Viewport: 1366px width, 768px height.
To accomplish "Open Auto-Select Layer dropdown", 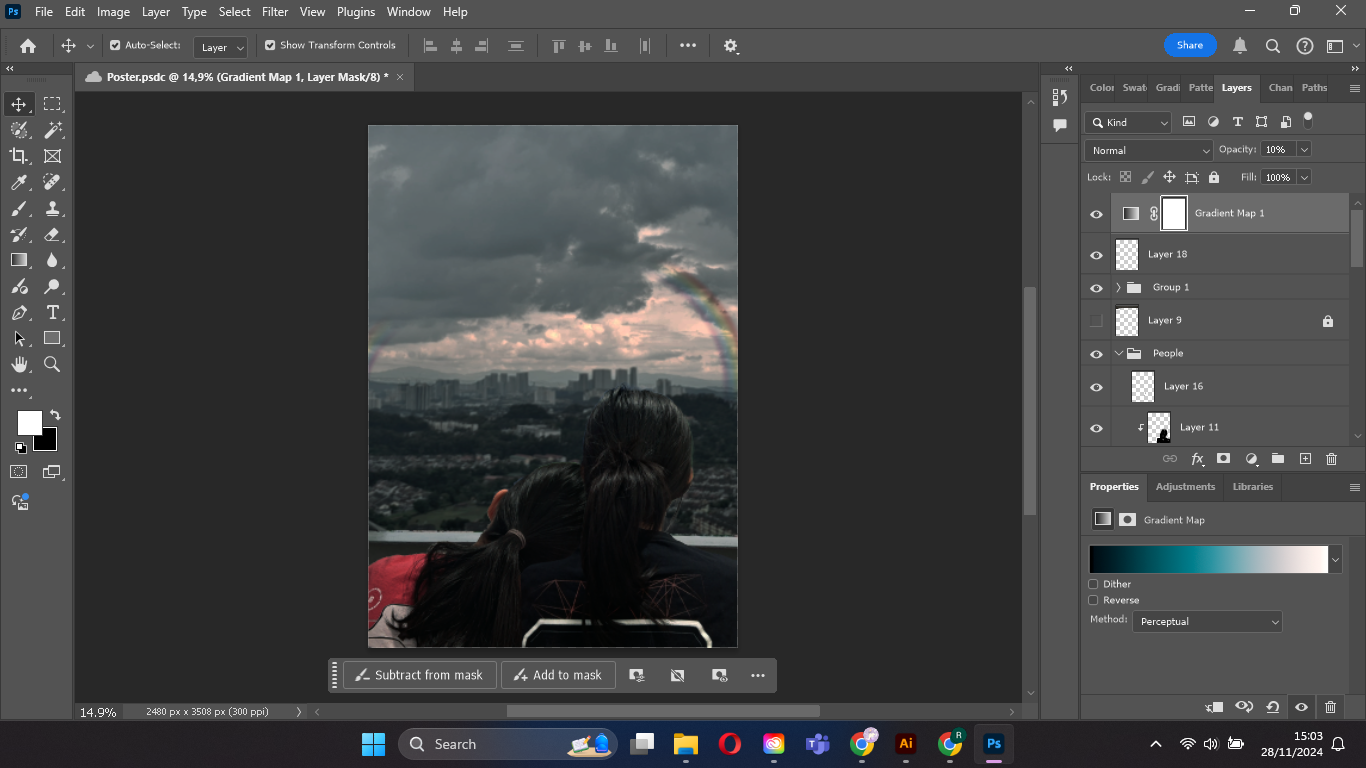I will tap(221, 47).
